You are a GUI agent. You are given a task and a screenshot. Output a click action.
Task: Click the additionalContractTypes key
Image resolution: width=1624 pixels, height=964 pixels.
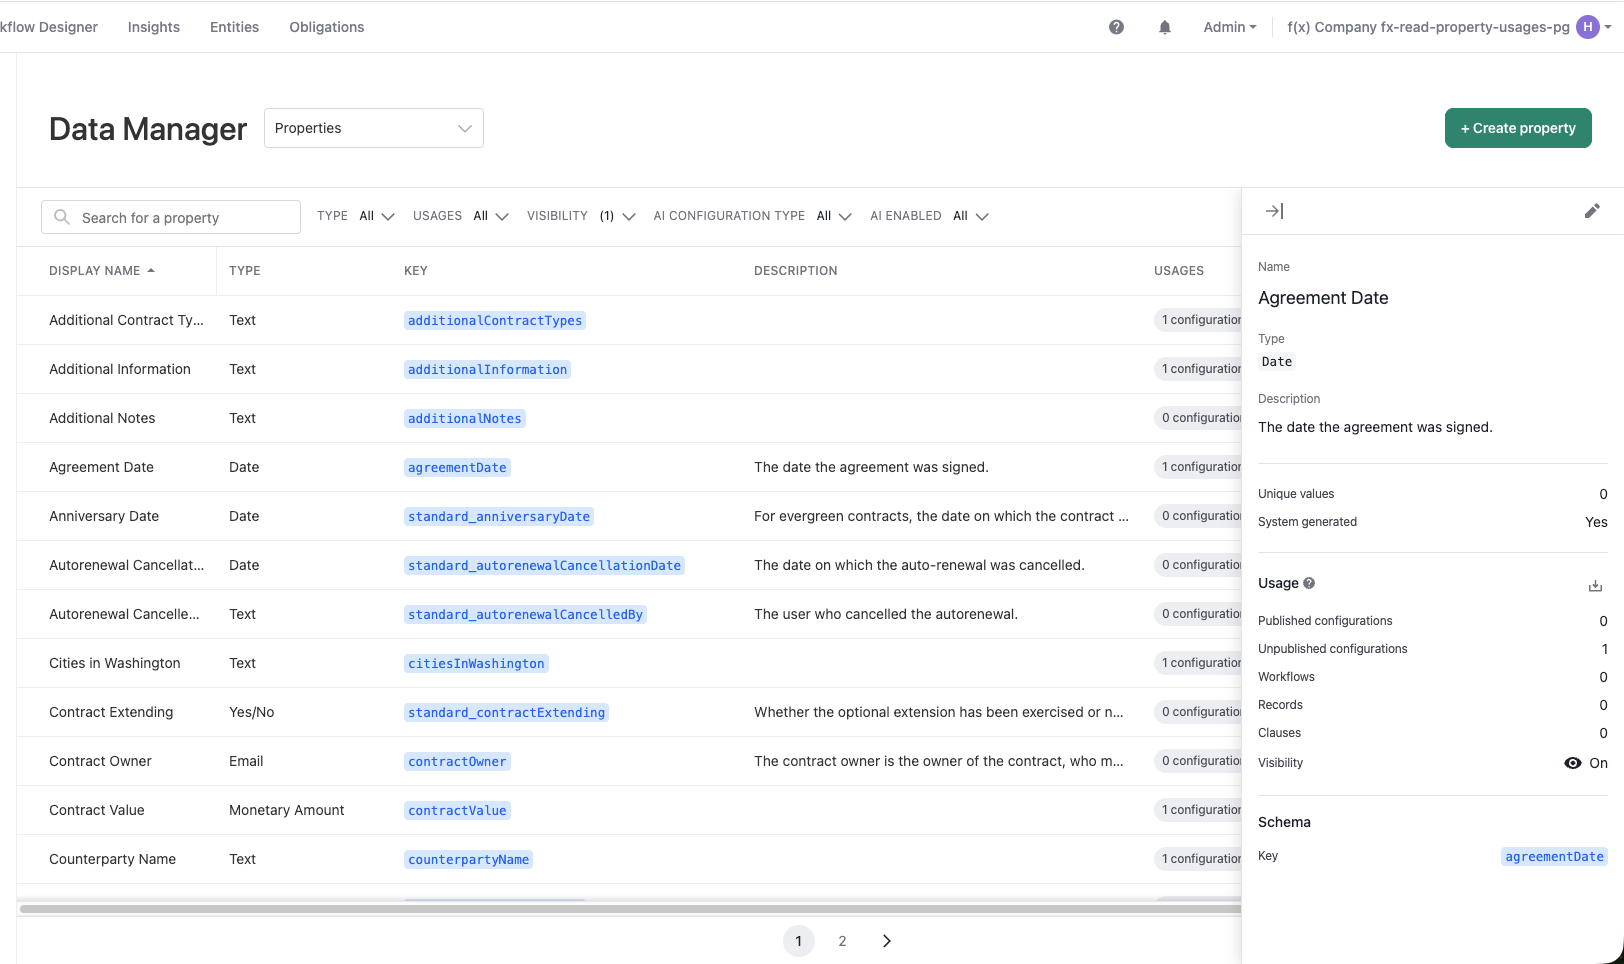click(495, 320)
